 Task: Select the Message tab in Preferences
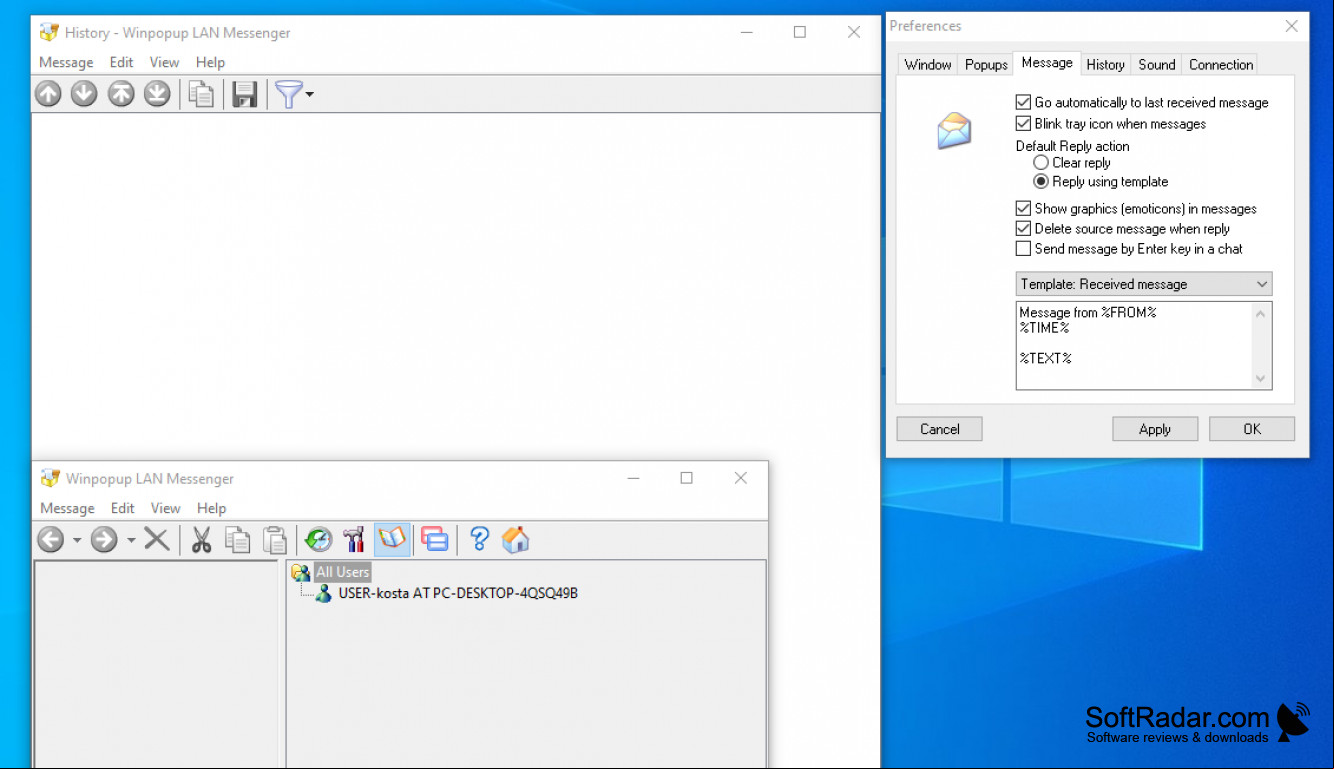point(1047,63)
